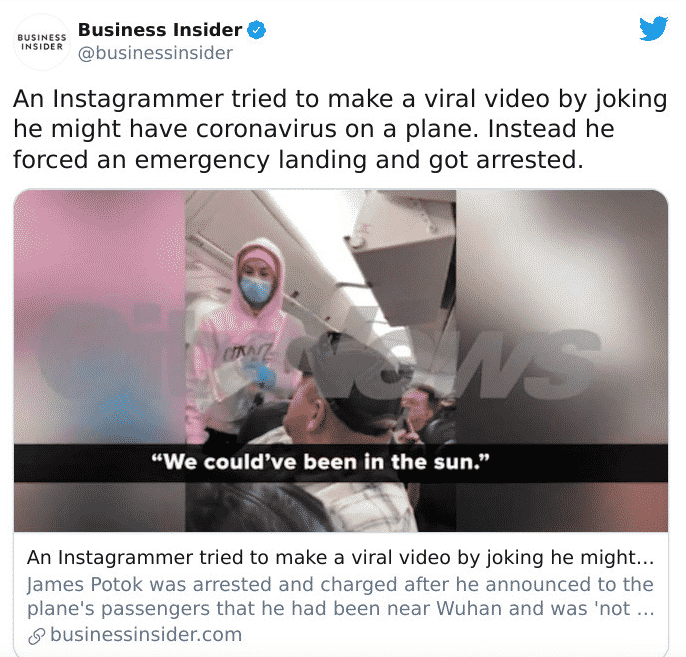Open the @businessinsider handle

(155, 53)
